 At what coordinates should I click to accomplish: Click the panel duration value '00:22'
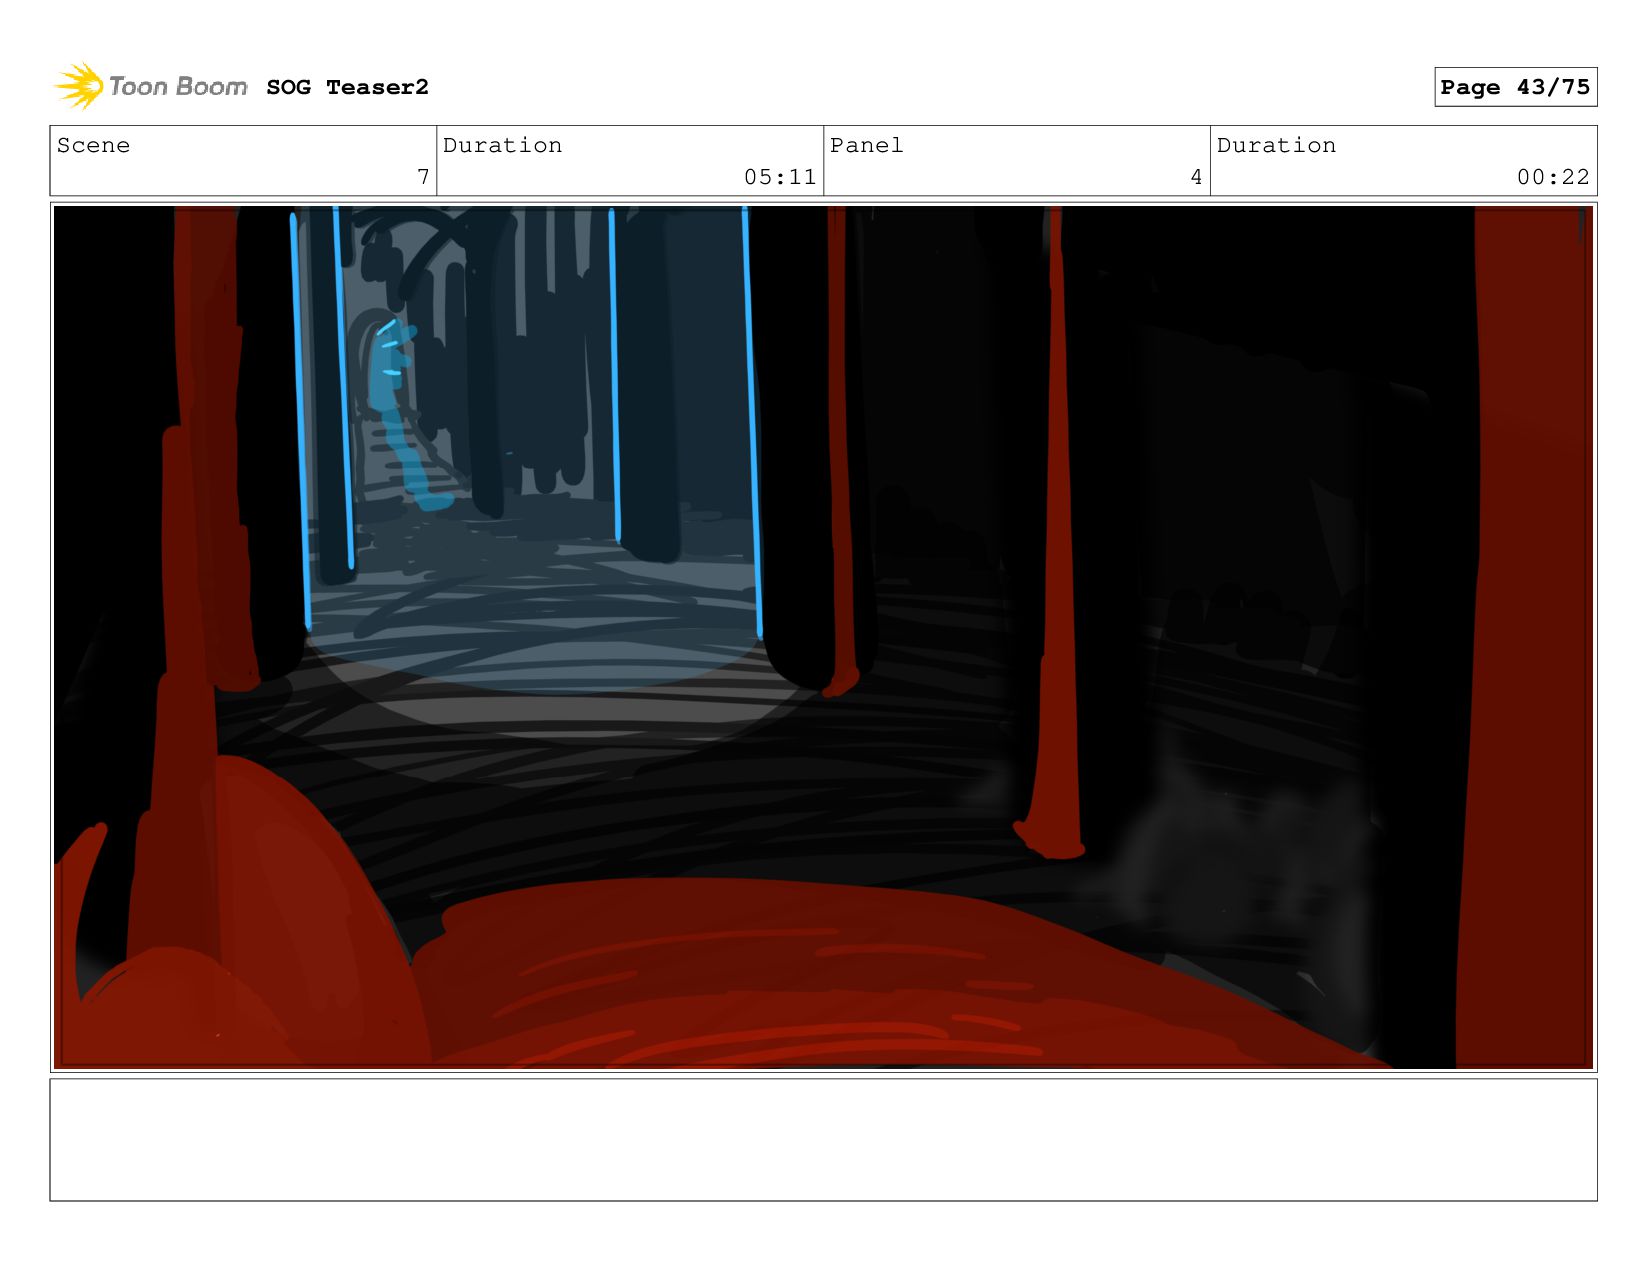click(x=1553, y=177)
